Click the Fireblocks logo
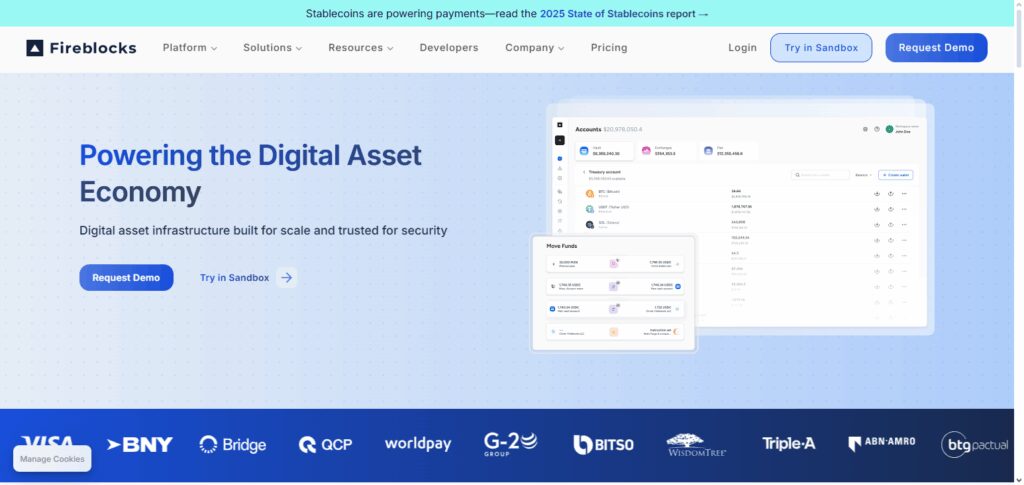The image size is (1024, 485). point(81,48)
